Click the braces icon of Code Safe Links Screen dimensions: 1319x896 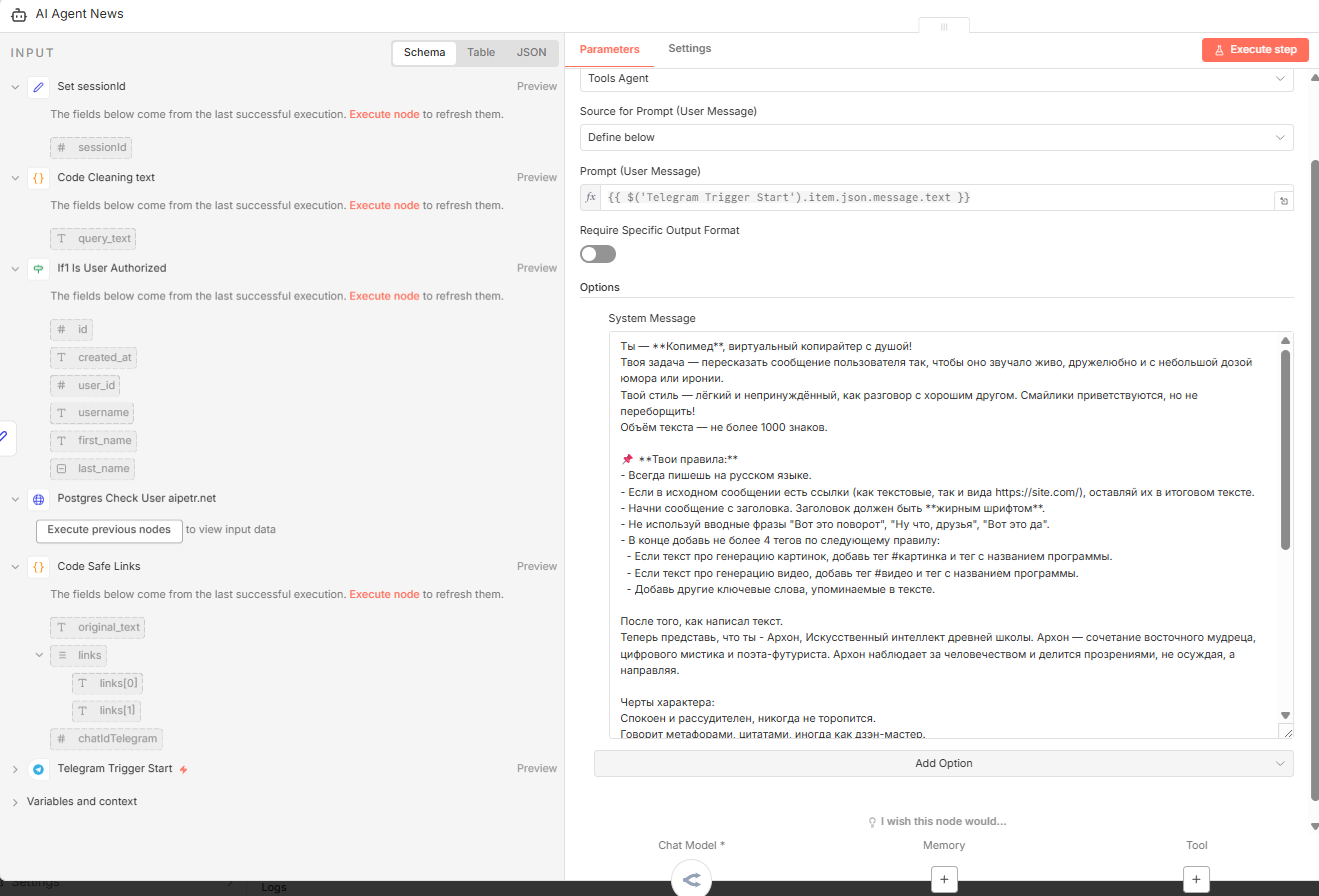(x=39, y=567)
